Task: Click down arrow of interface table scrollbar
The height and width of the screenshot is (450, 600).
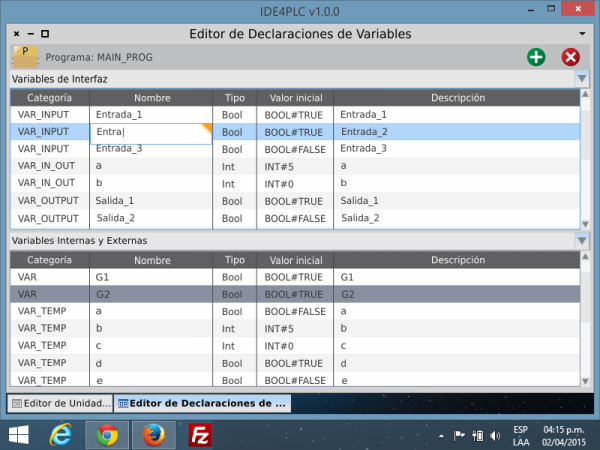Action: 585,225
